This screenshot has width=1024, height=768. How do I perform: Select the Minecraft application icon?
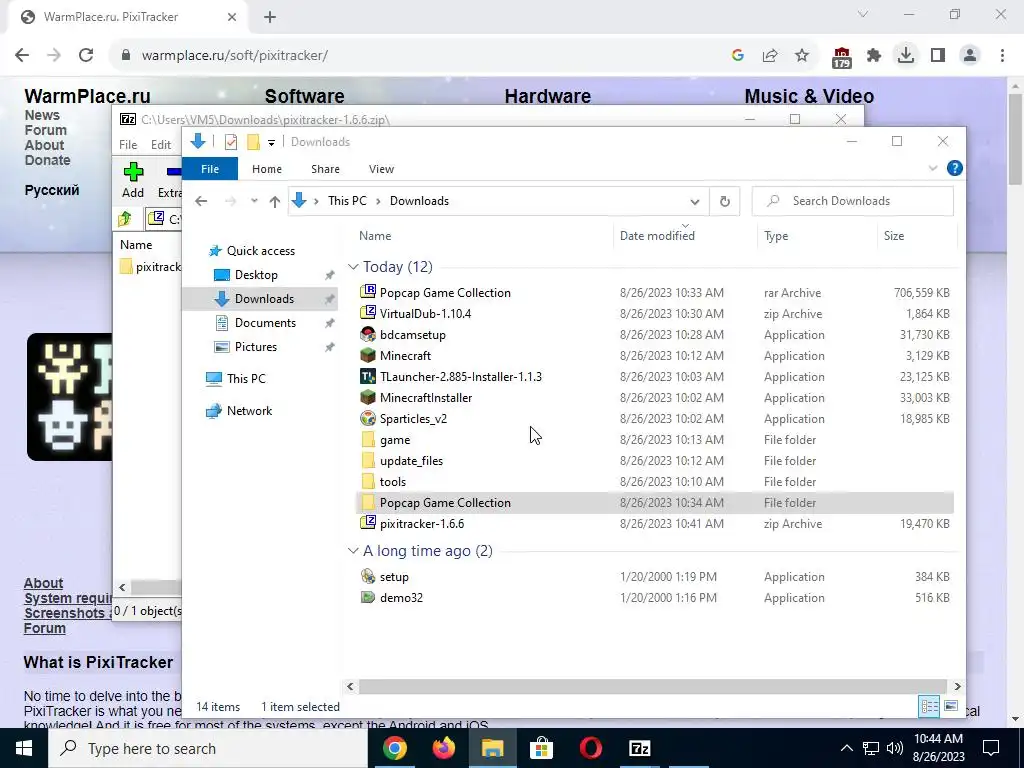point(368,355)
